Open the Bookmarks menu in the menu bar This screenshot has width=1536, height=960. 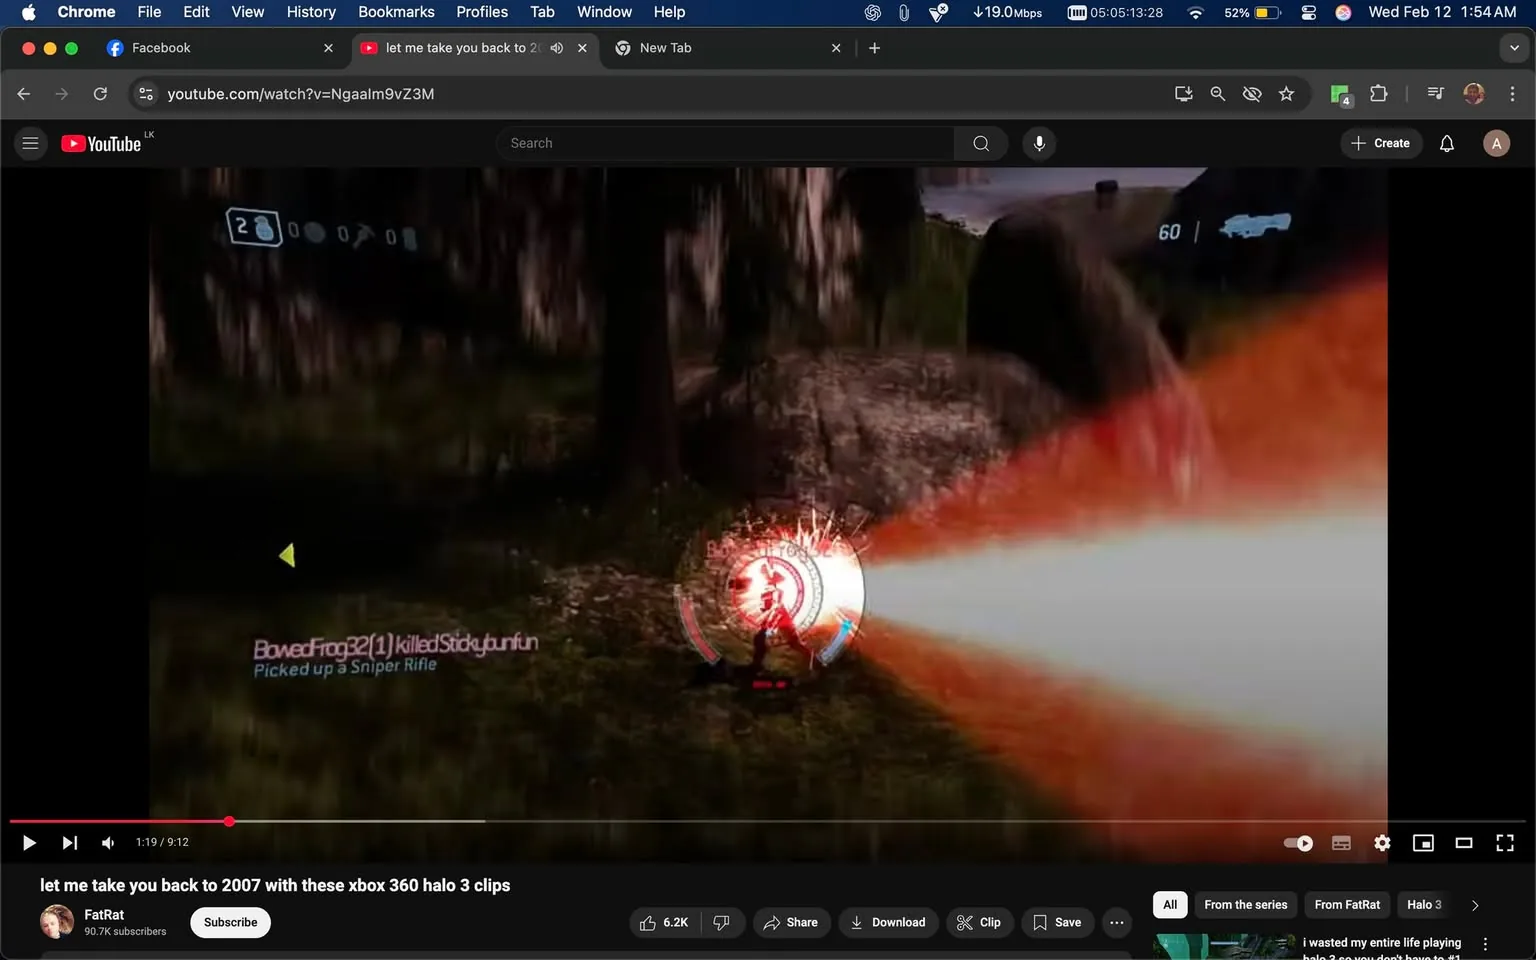[x=396, y=11]
